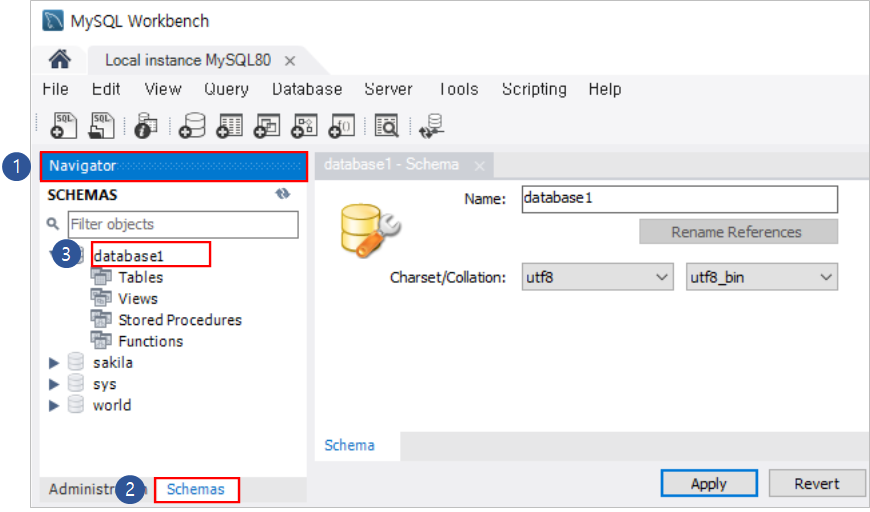Click the schema Name input field
Image resolution: width=870 pixels, height=512 pixels.
680,199
